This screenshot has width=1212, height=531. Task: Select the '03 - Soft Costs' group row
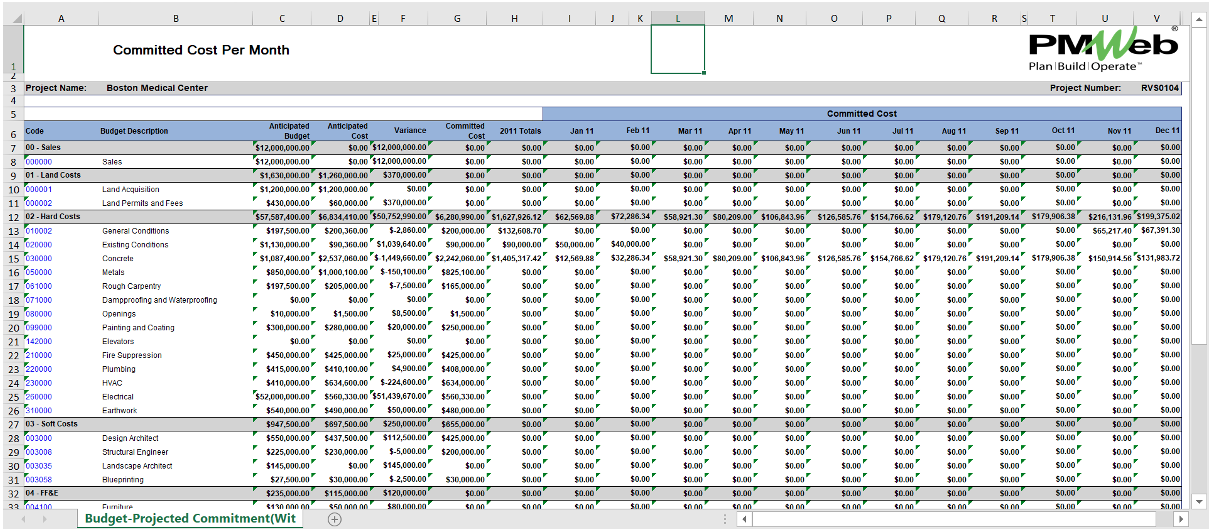click(x=602, y=424)
